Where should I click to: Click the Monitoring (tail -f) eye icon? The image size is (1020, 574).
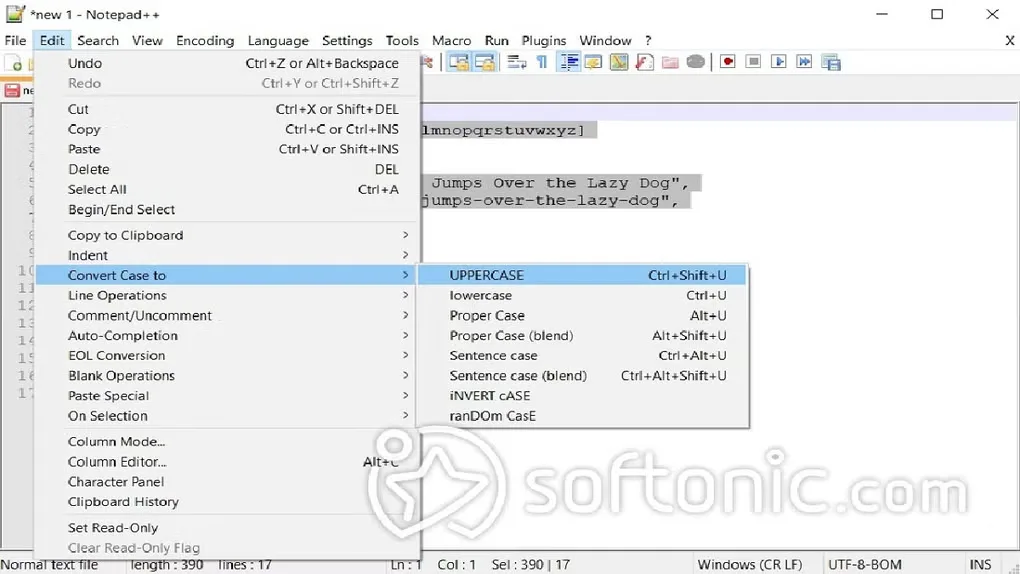pos(695,62)
